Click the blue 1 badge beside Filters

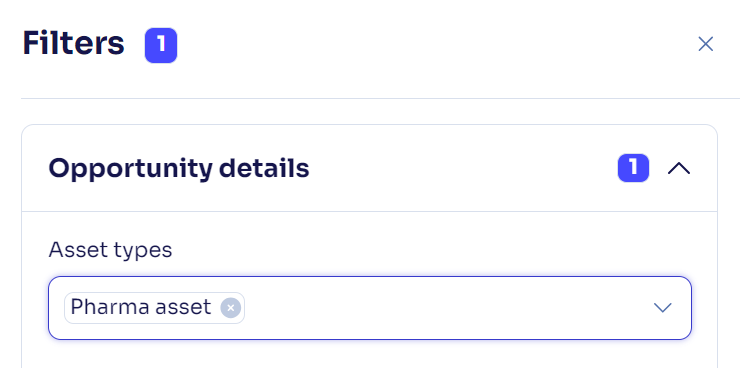click(x=161, y=45)
